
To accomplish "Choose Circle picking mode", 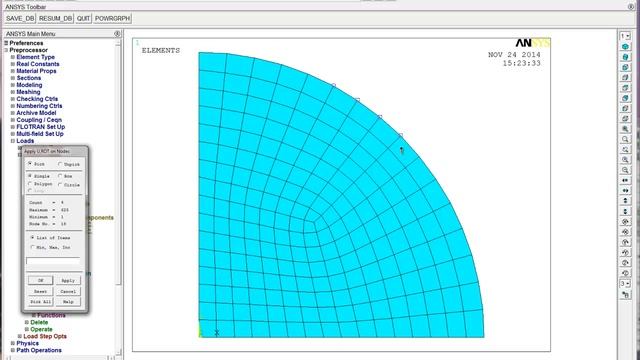I will tap(60, 185).
